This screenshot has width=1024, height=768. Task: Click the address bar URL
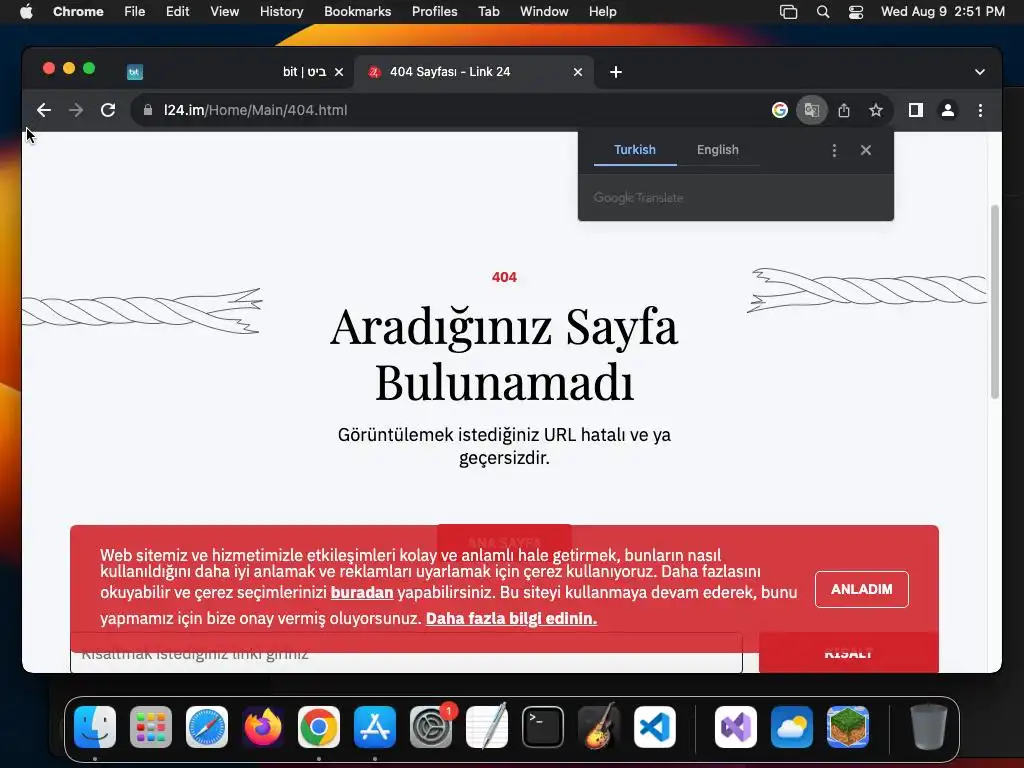255,110
